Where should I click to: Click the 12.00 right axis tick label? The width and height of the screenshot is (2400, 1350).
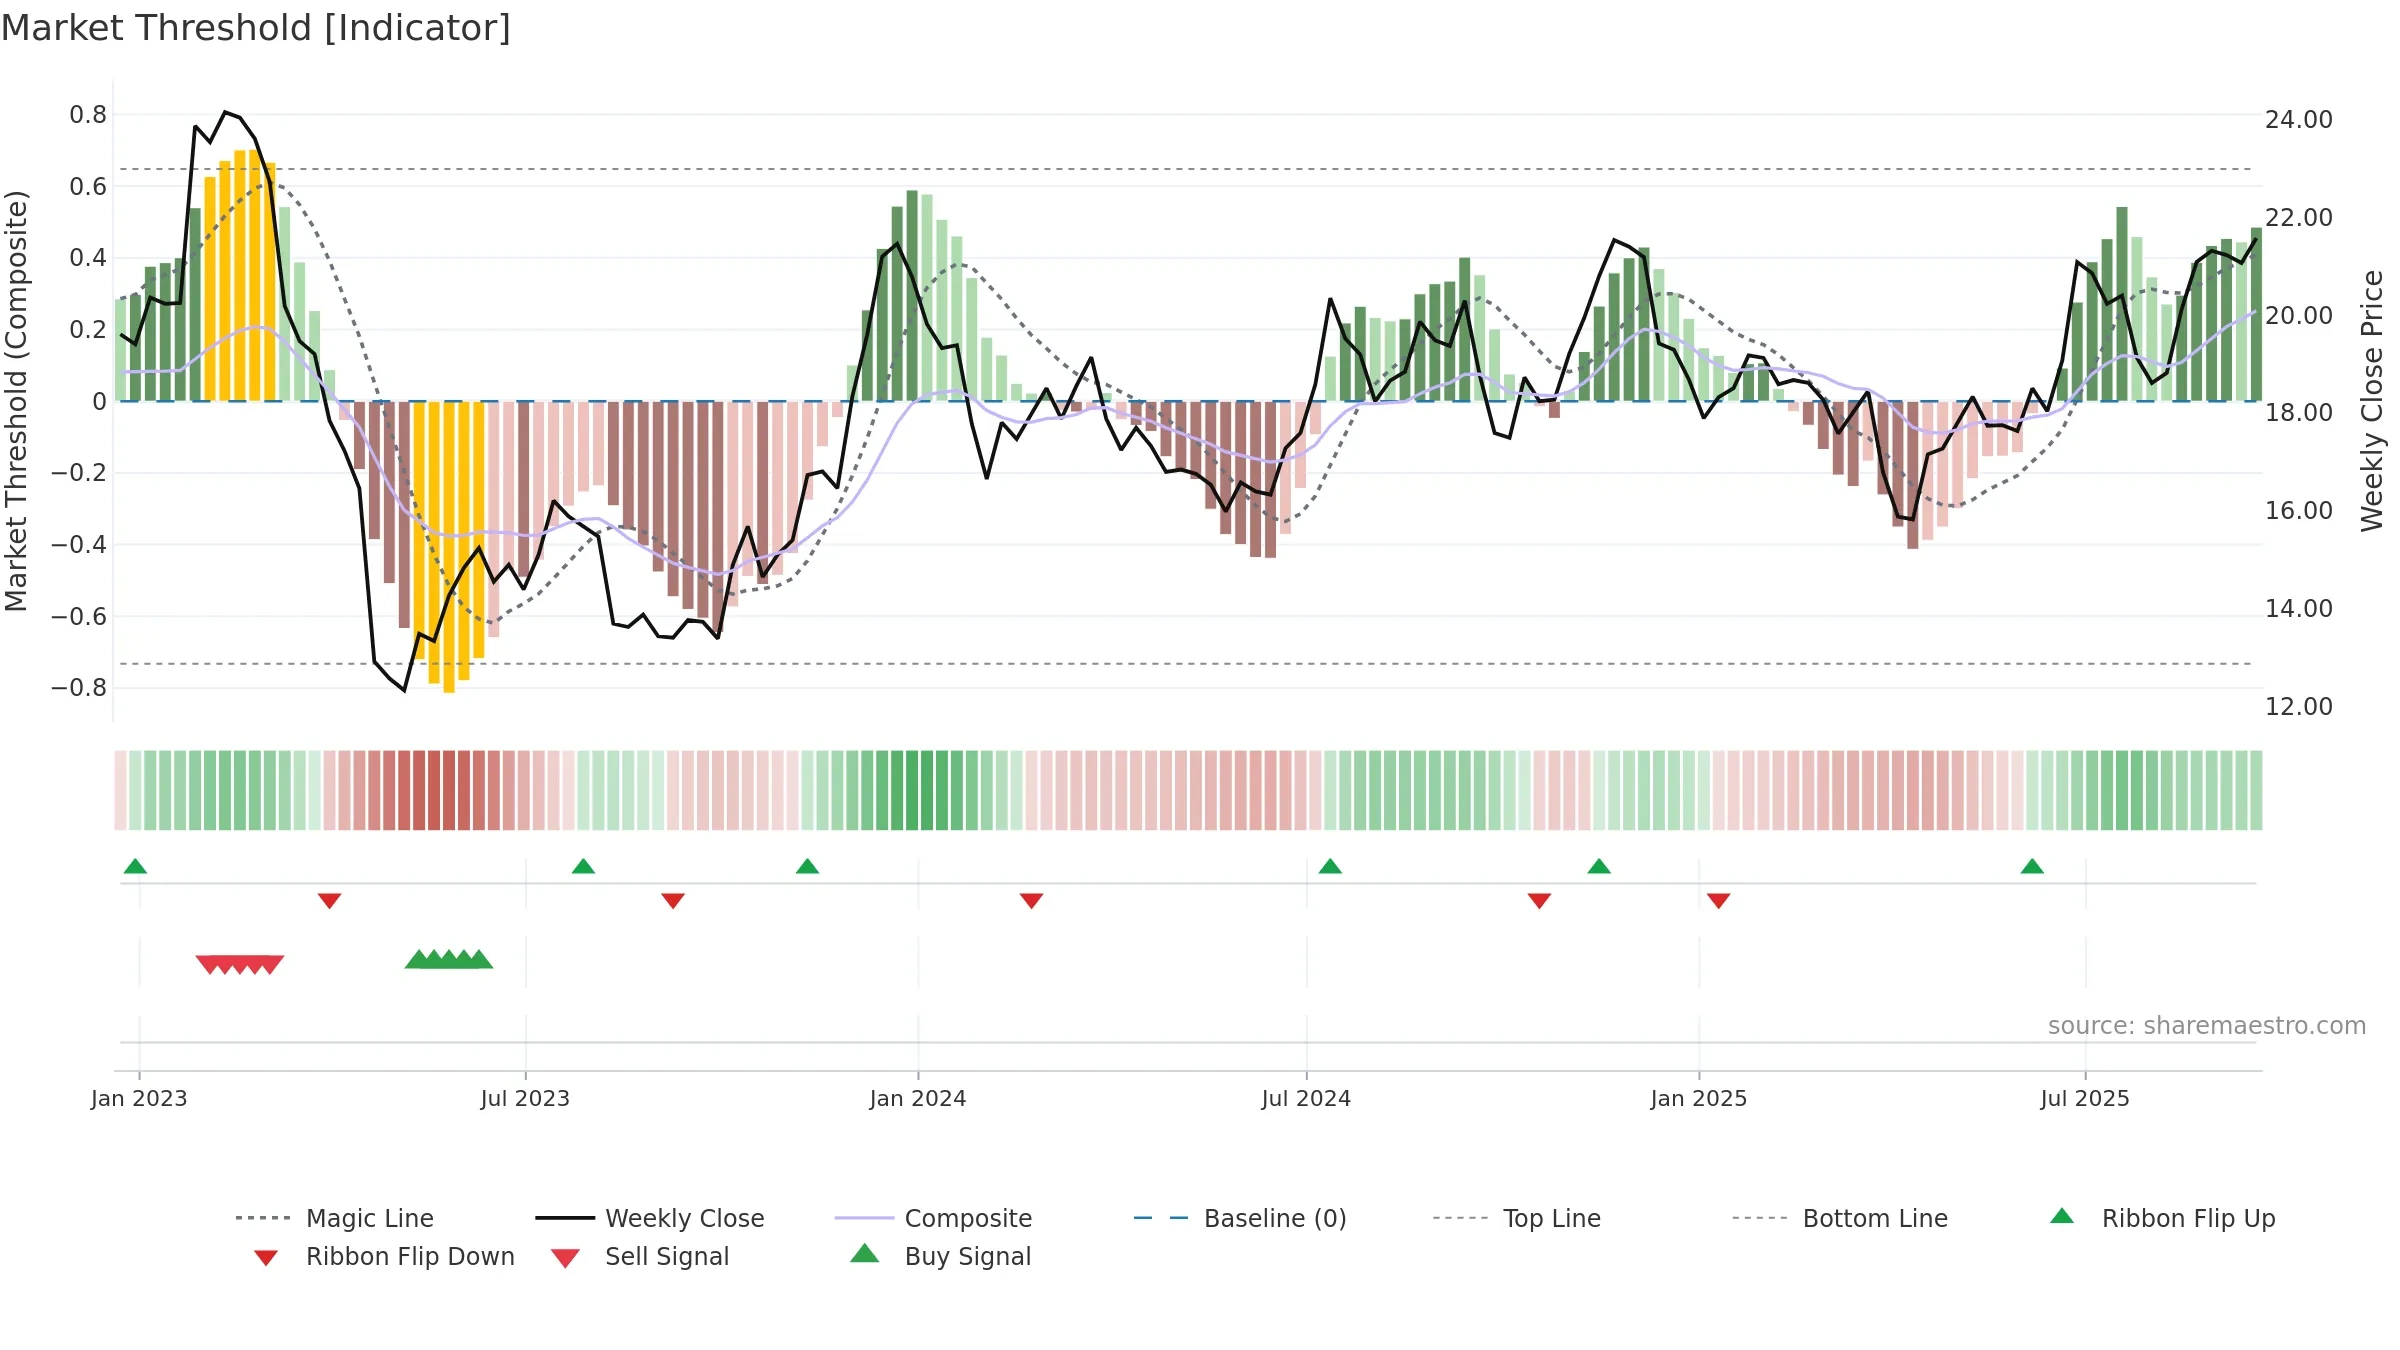click(2299, 707)
